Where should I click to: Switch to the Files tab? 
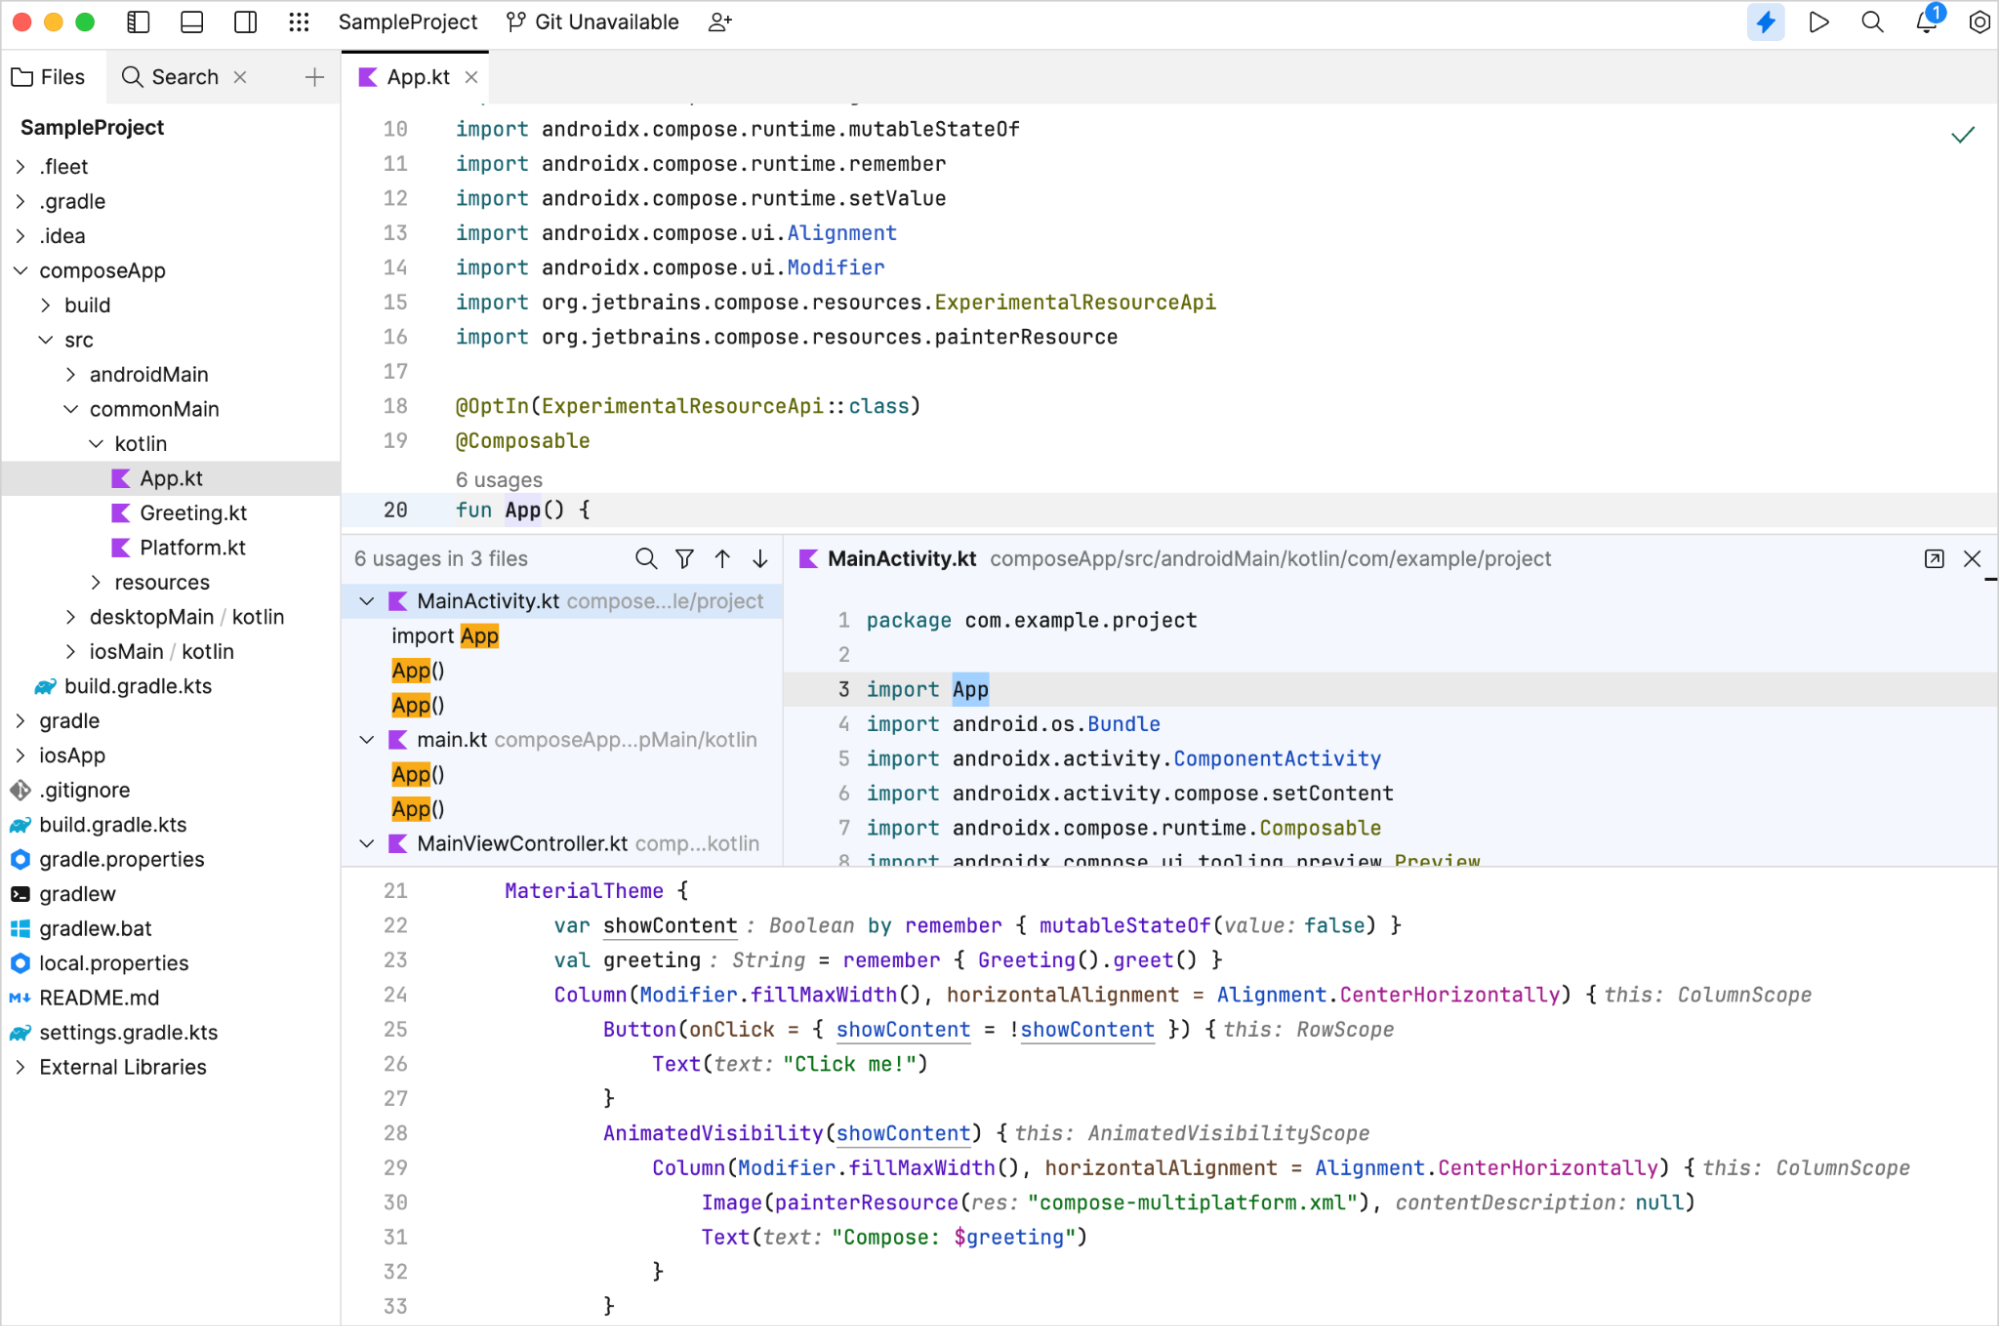[49, 77]
